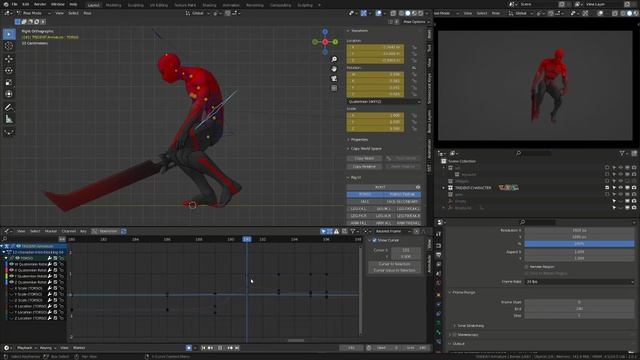Click the wrench icon on W Quaternion Rotation channel
640x360 pixels.
click(x=49, y=264)
